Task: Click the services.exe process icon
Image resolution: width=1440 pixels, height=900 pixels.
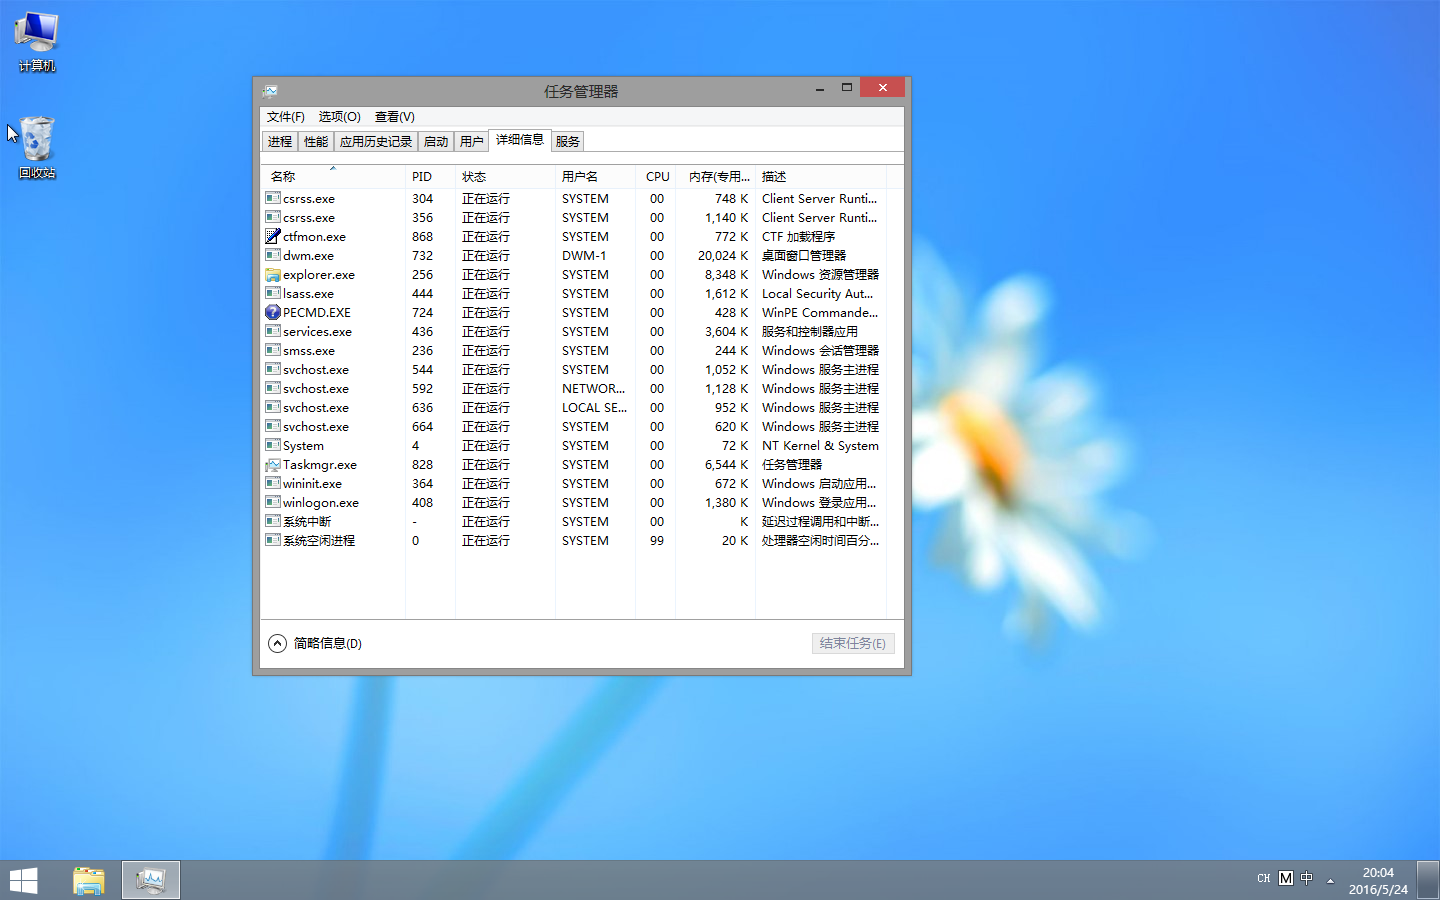Action: (x=272, y=331)
